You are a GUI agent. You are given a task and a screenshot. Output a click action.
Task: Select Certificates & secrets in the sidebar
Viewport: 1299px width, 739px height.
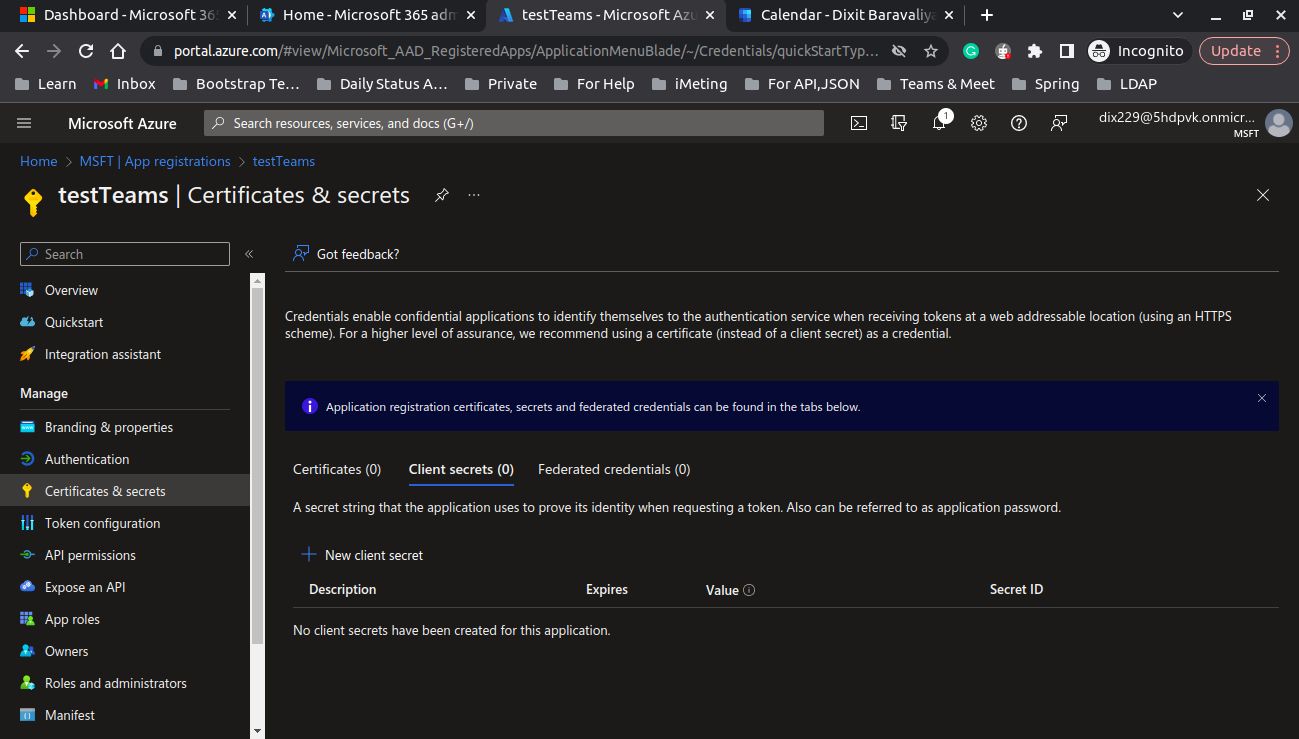click(x=125, y=491)
